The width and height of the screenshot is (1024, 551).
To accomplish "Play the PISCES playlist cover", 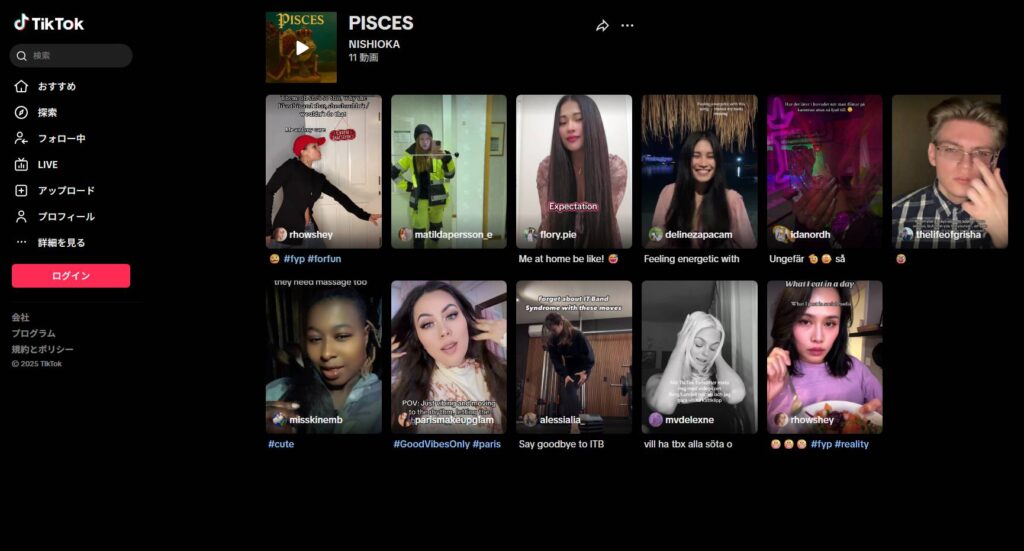I will [x=301, y=48].
